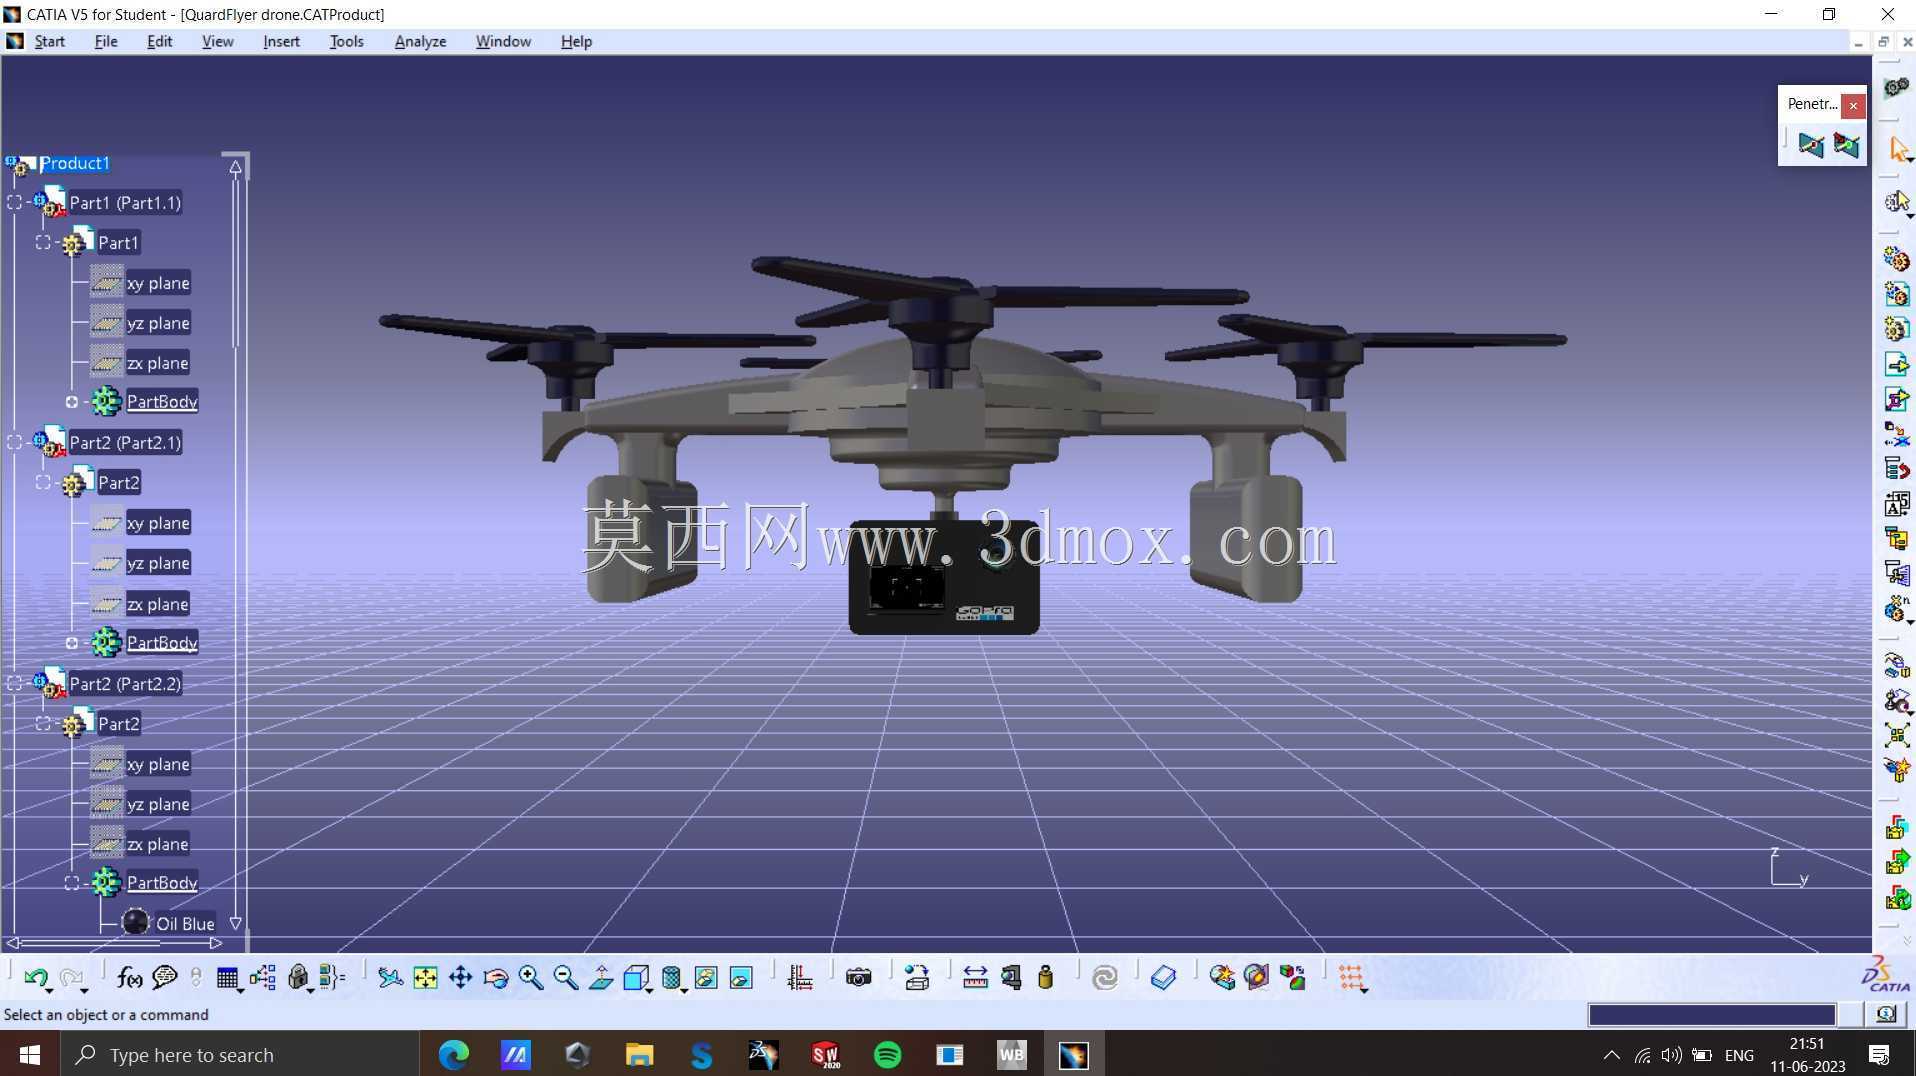Close the Penetrate toolbar panel

[1853, 105]
